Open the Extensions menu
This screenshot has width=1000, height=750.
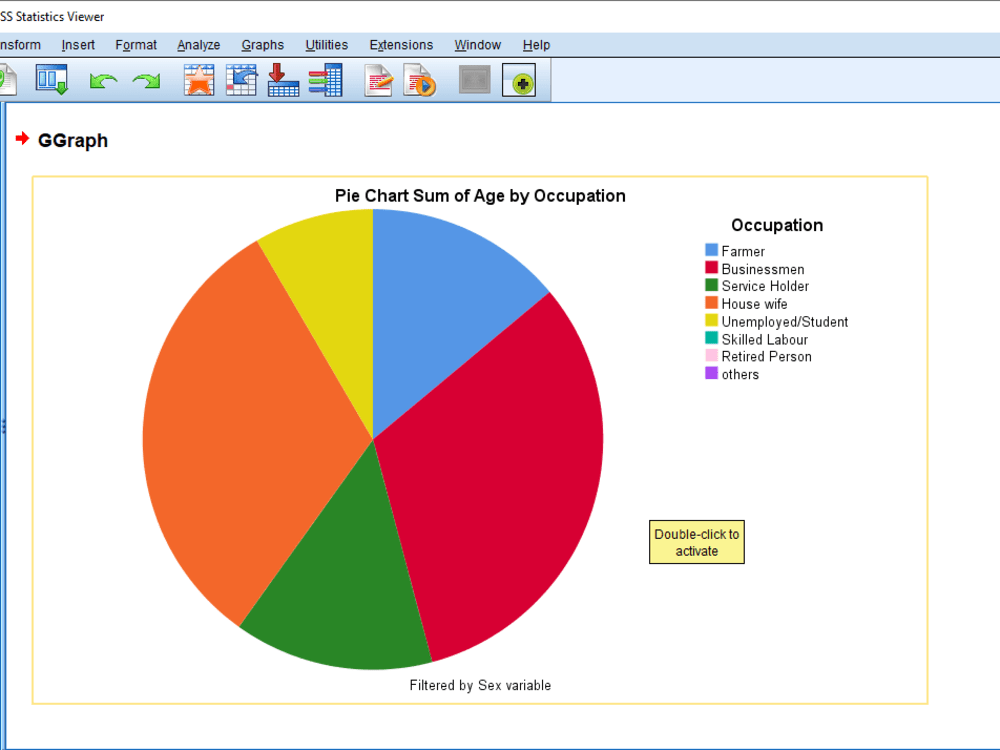tap(401, 45)
